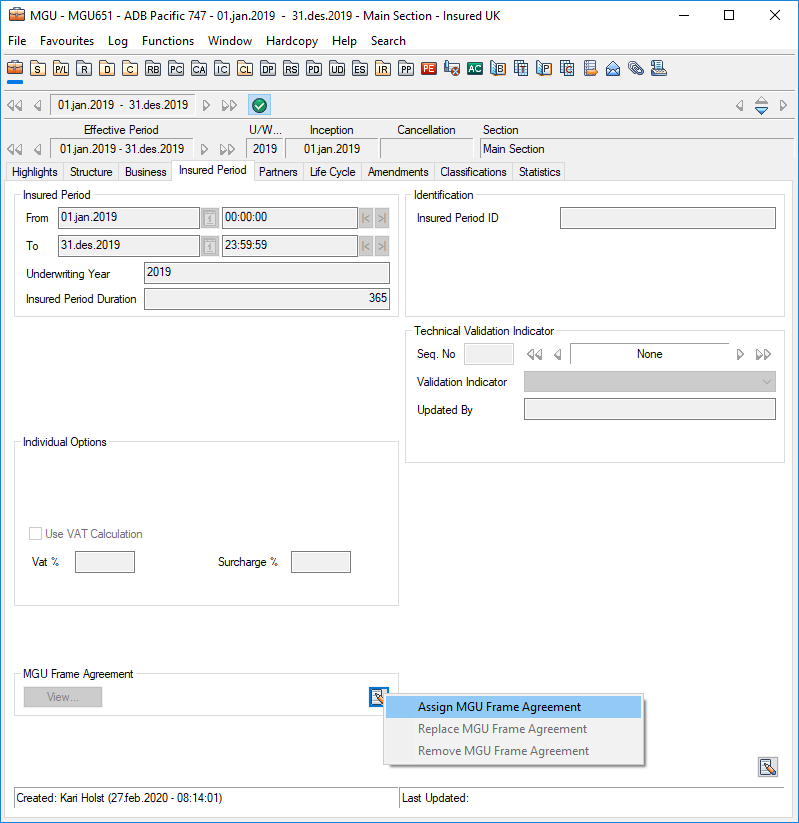Open the Hardcopy menu

tap(292, 41)
